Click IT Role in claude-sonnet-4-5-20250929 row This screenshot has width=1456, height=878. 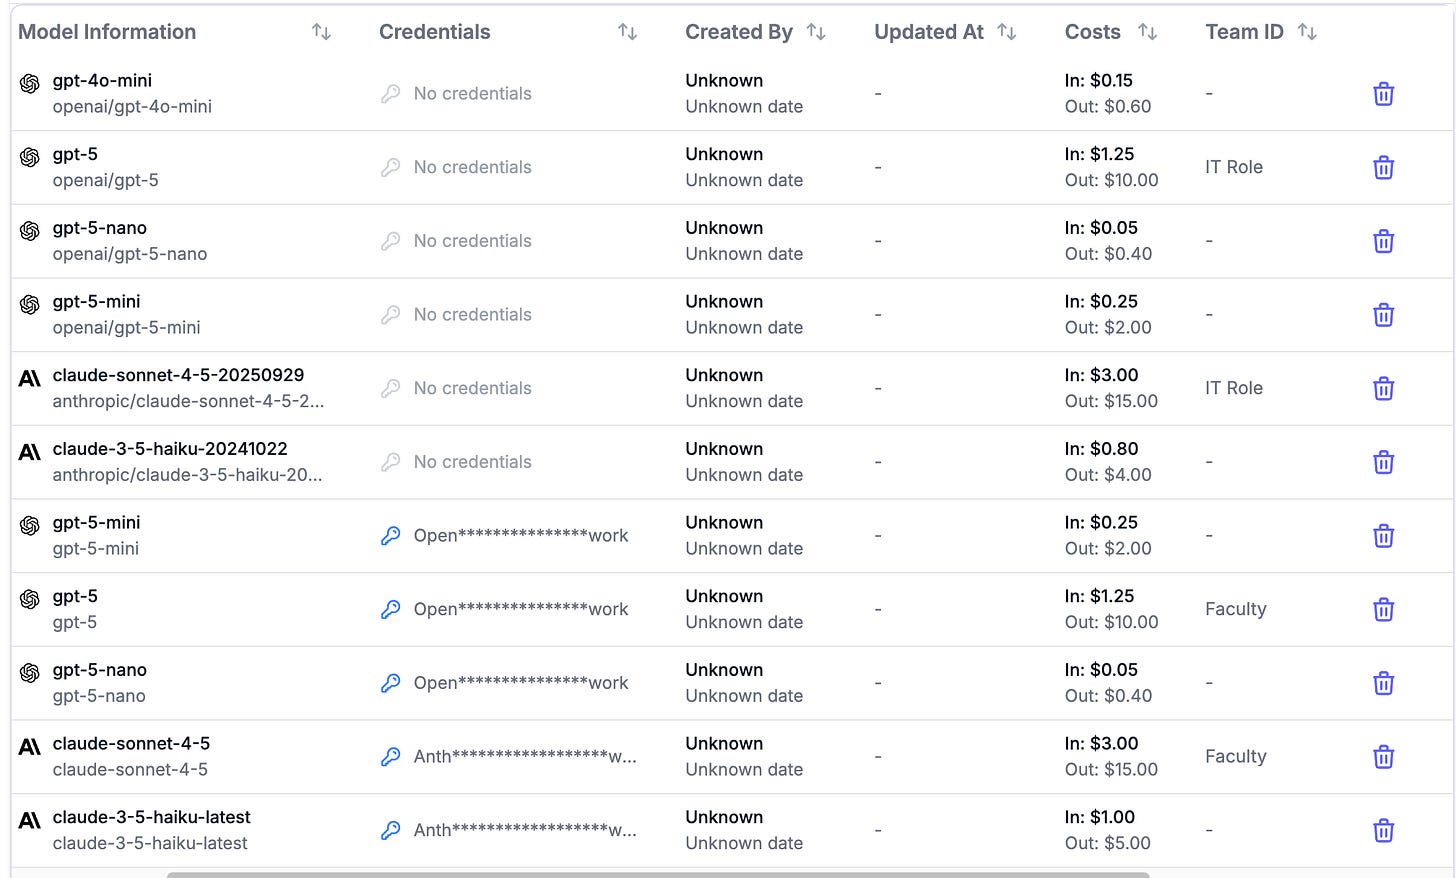[1234, 388]
